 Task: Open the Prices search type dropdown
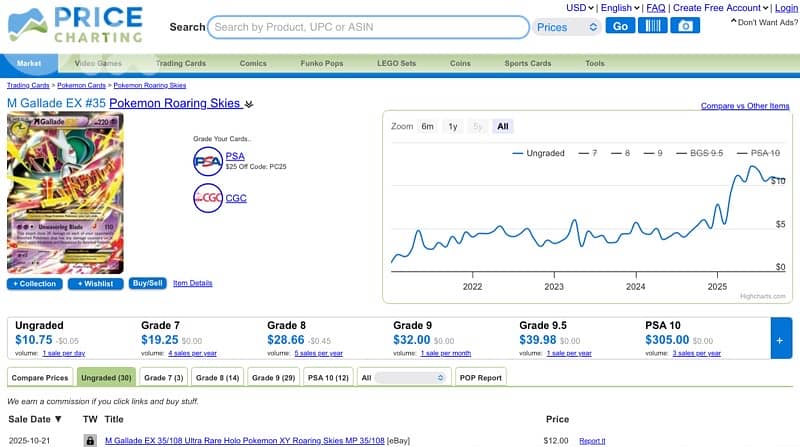[566, 27]
